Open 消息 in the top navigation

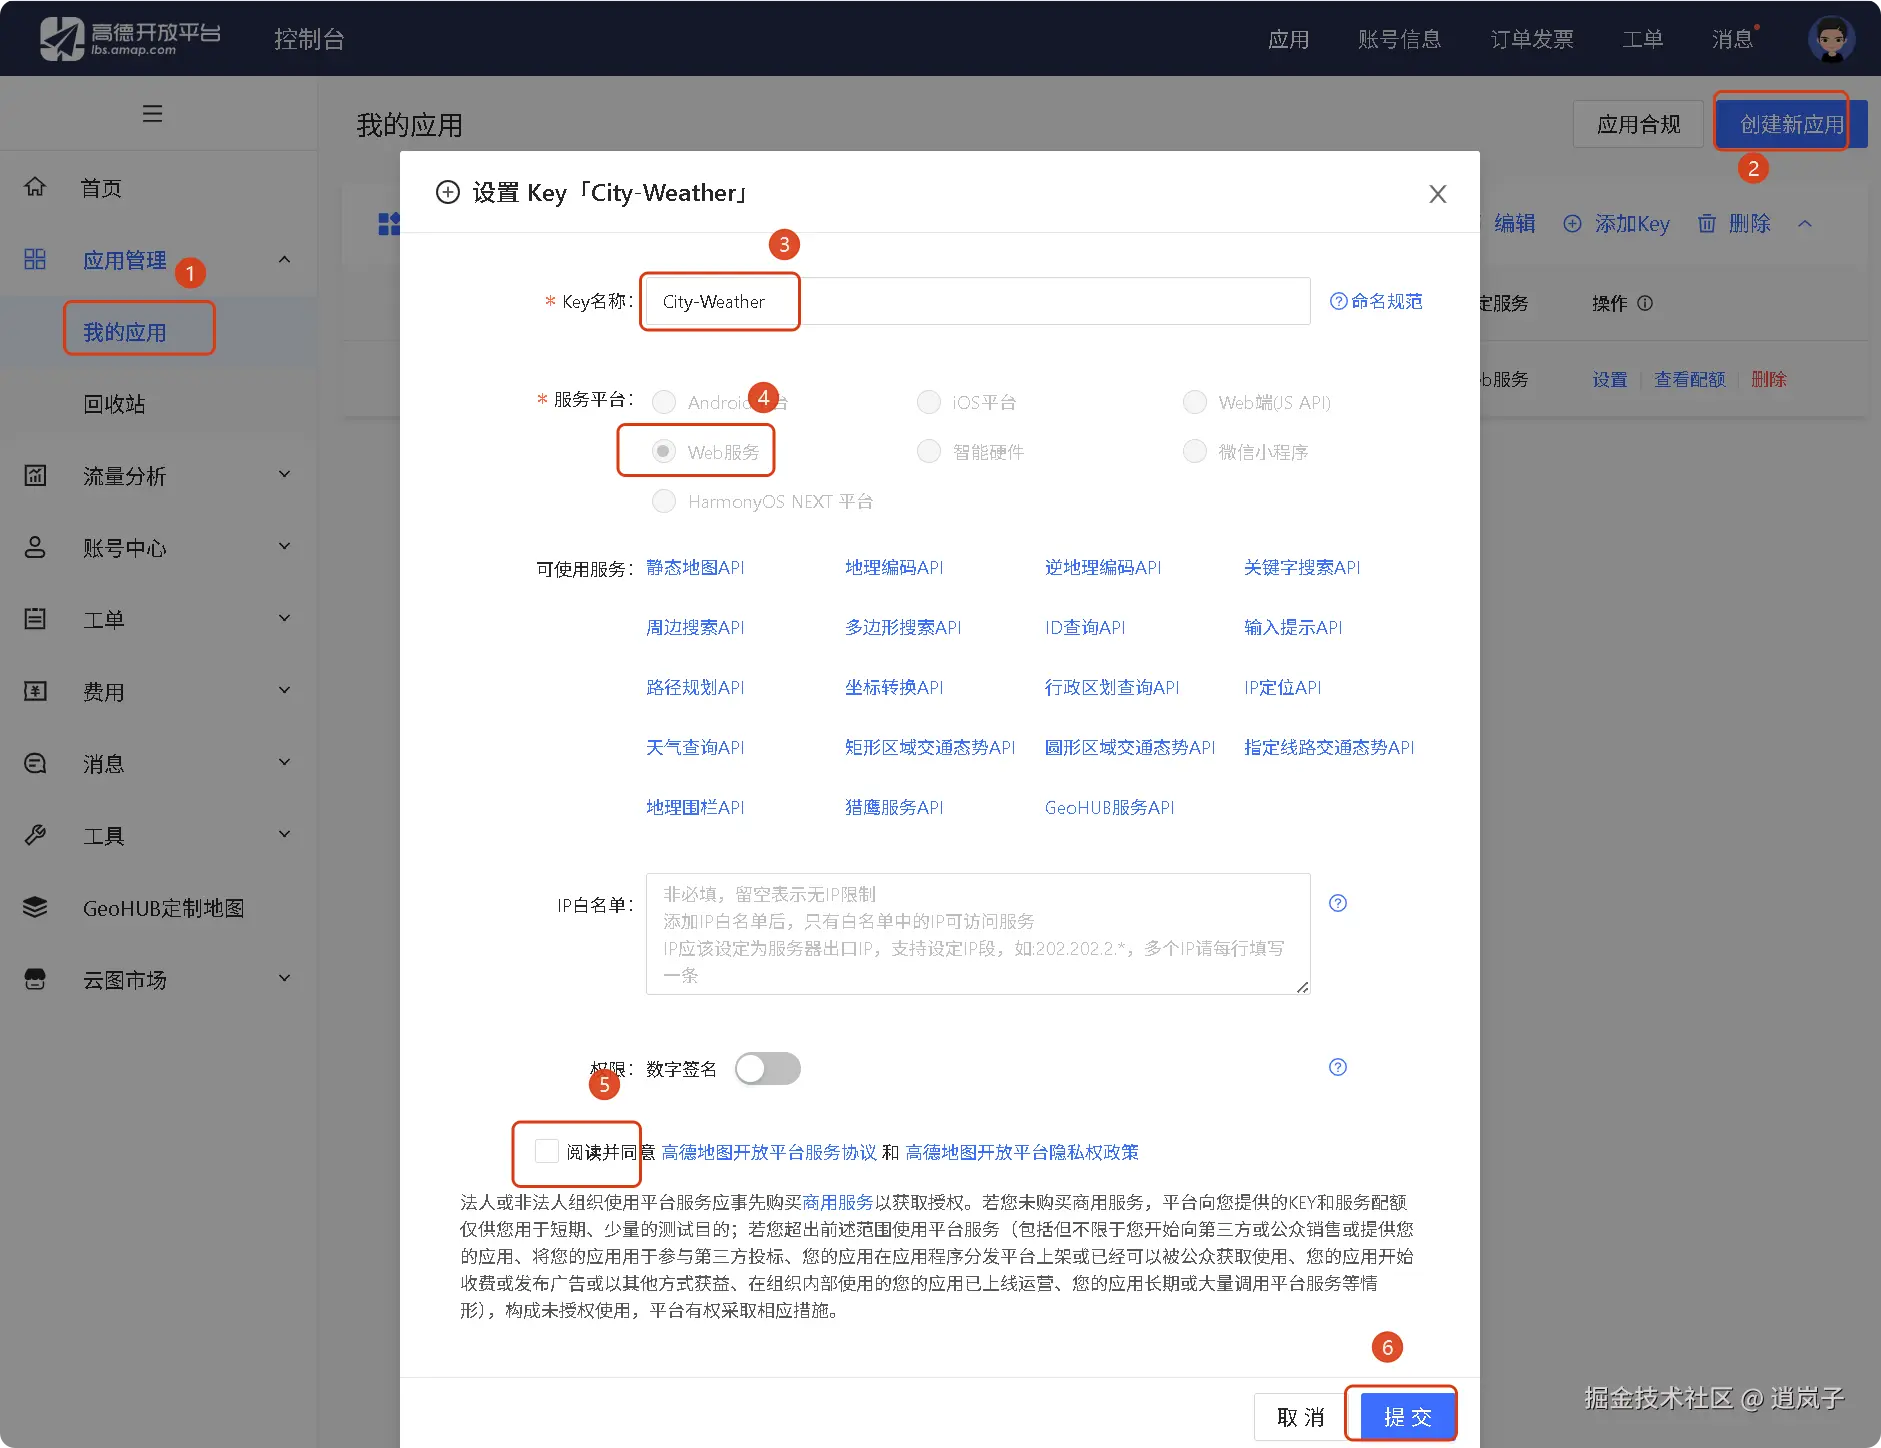pos(1733,39)
